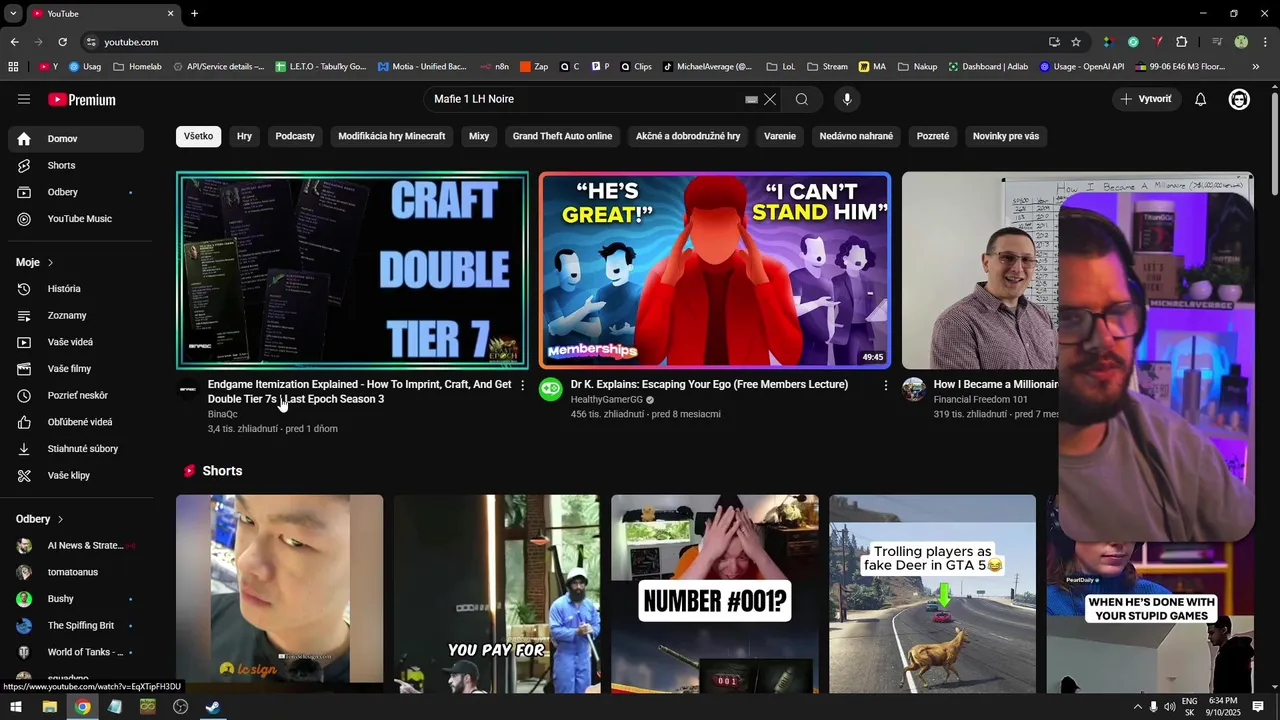Expand the Odbery subscriptions header chevron
This screenshot has height=720, width=1280.
(x=60, y=519)
